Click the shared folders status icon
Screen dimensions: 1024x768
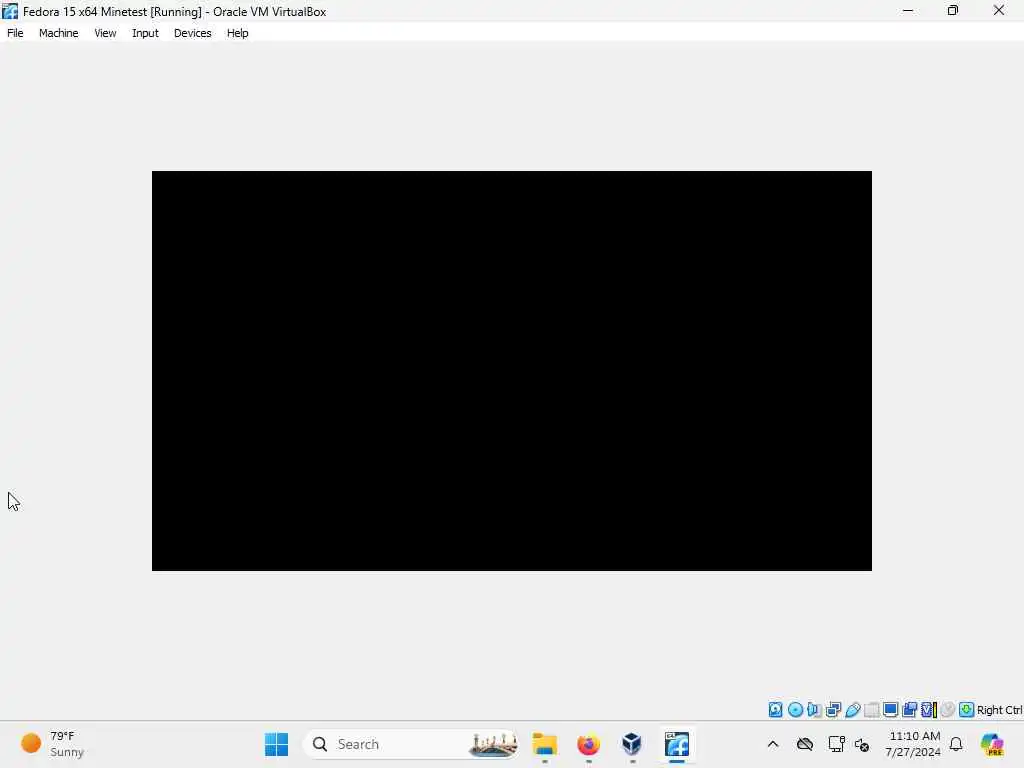point(871,710)
